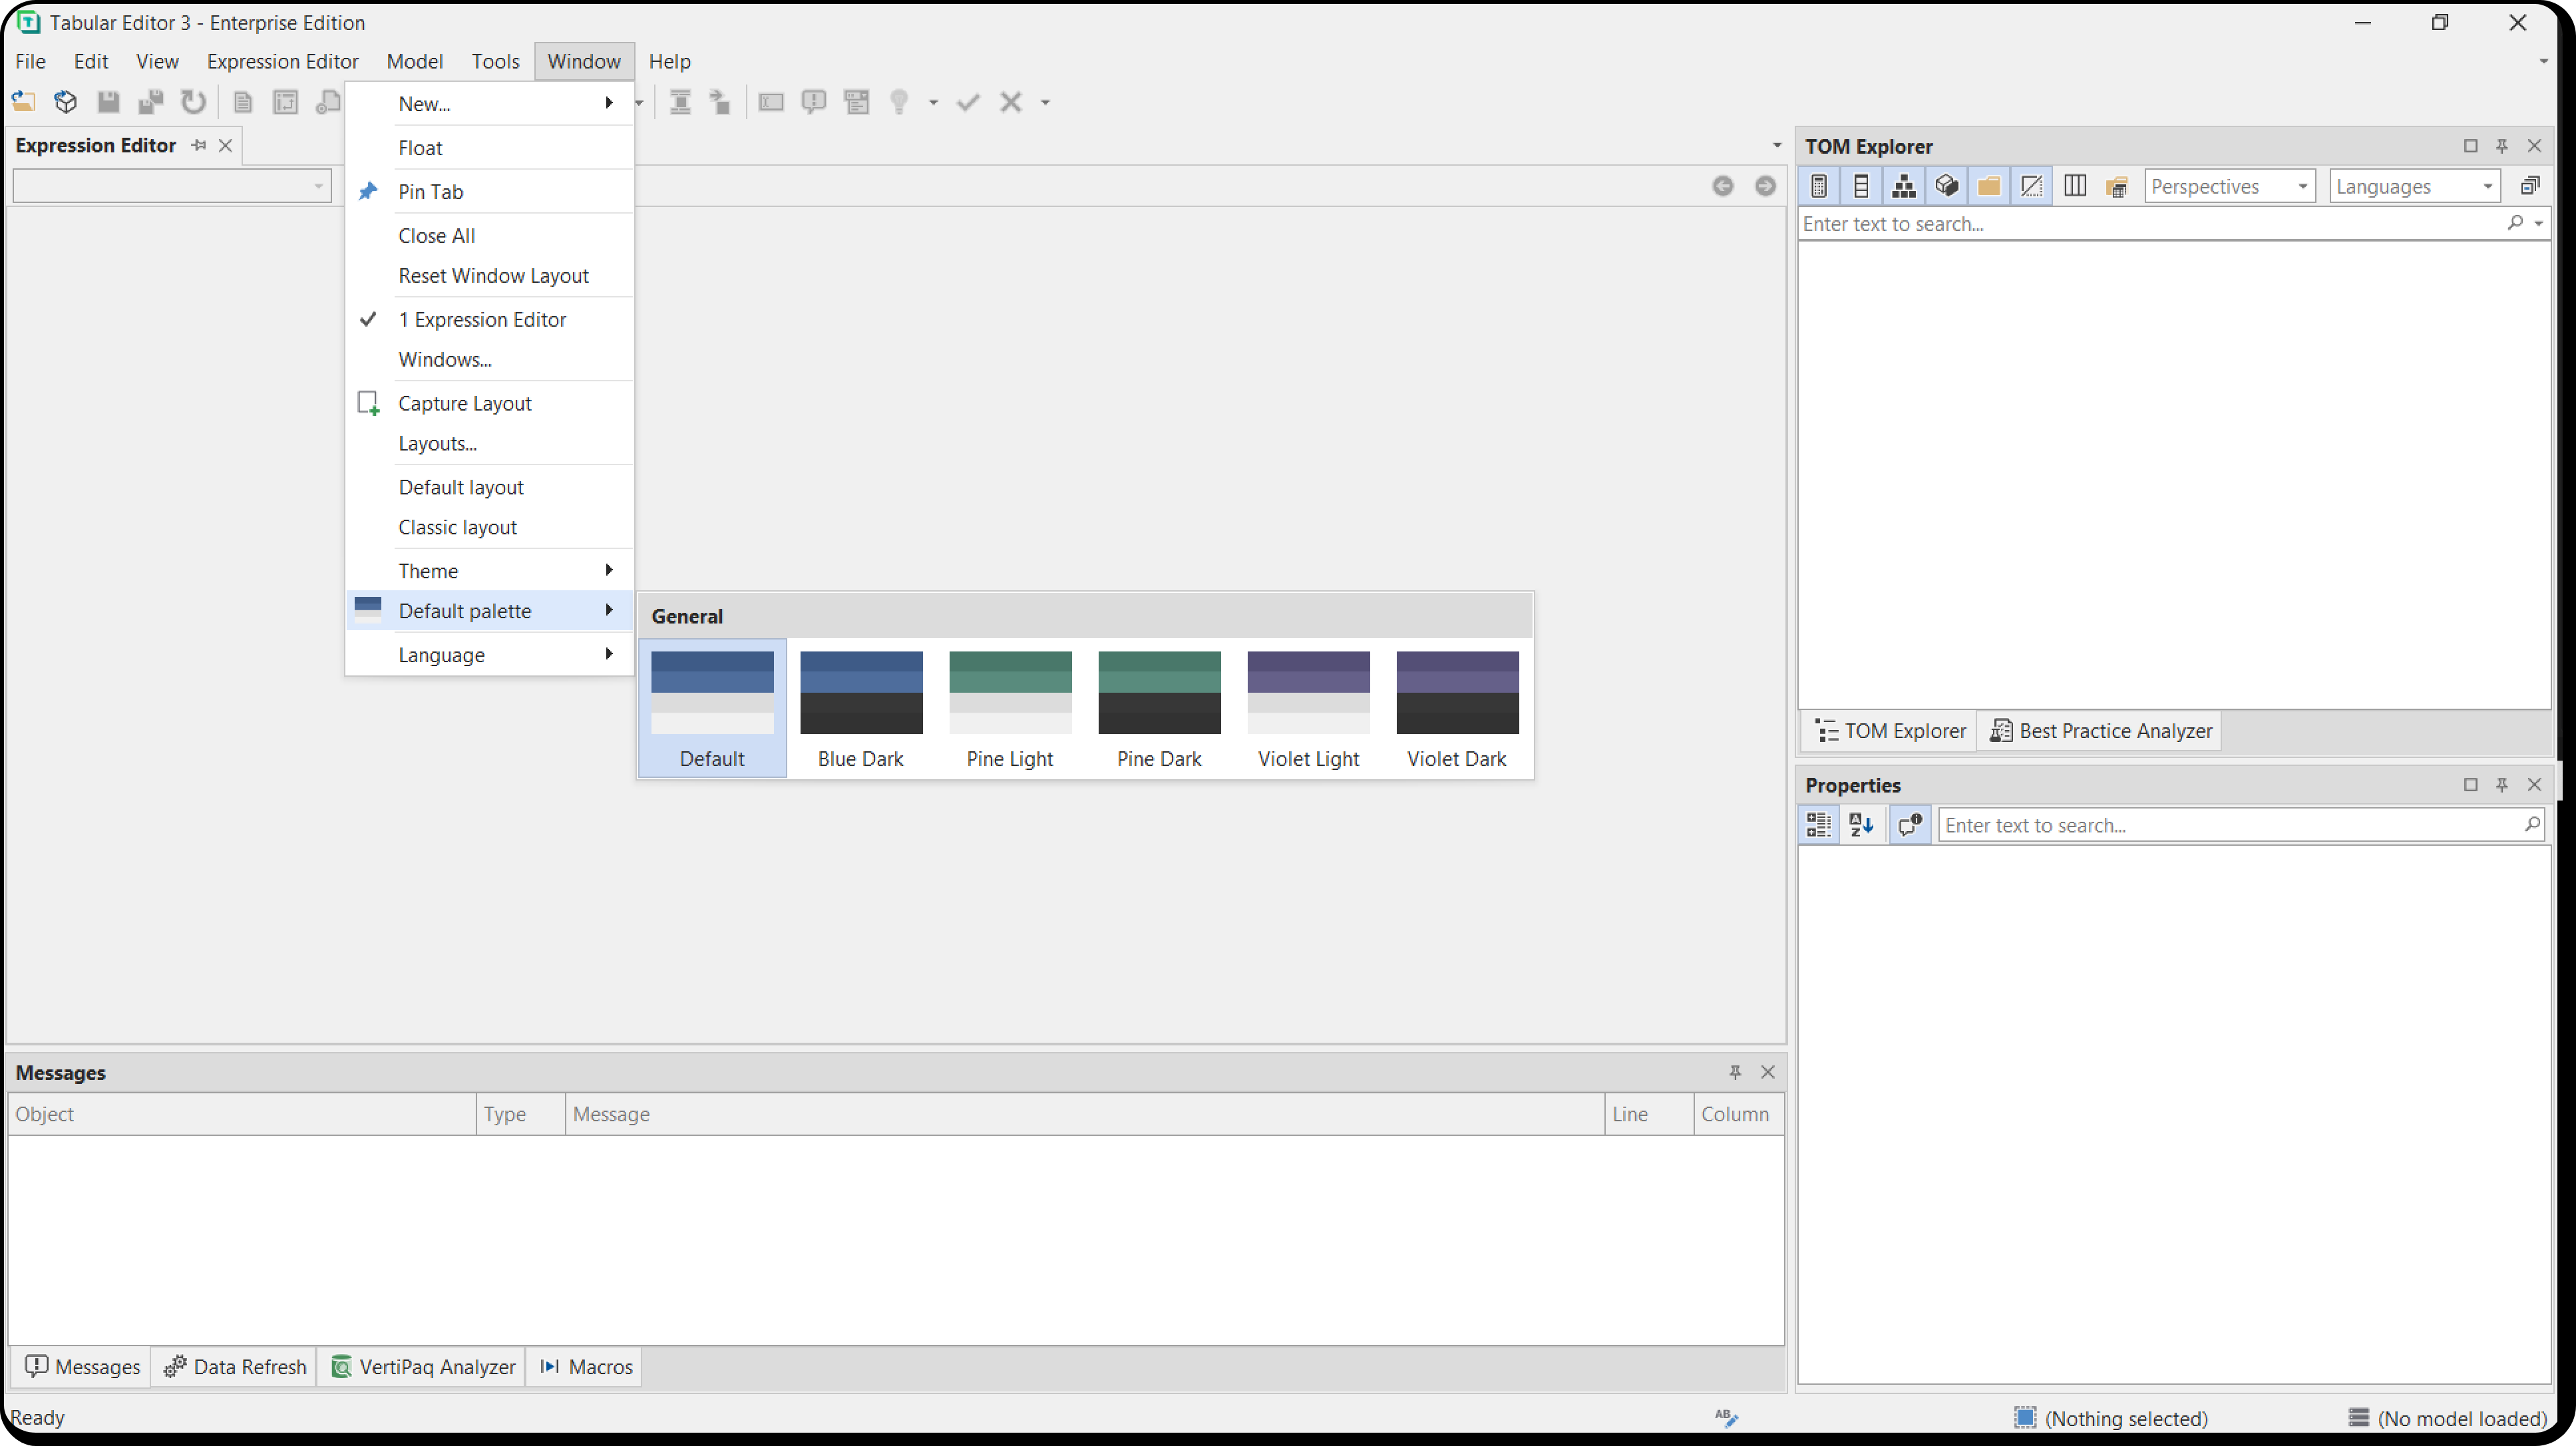Toggle show measures calculator button
This screenshot has height=1446, width=2576.
click(x=1819, y=186)
